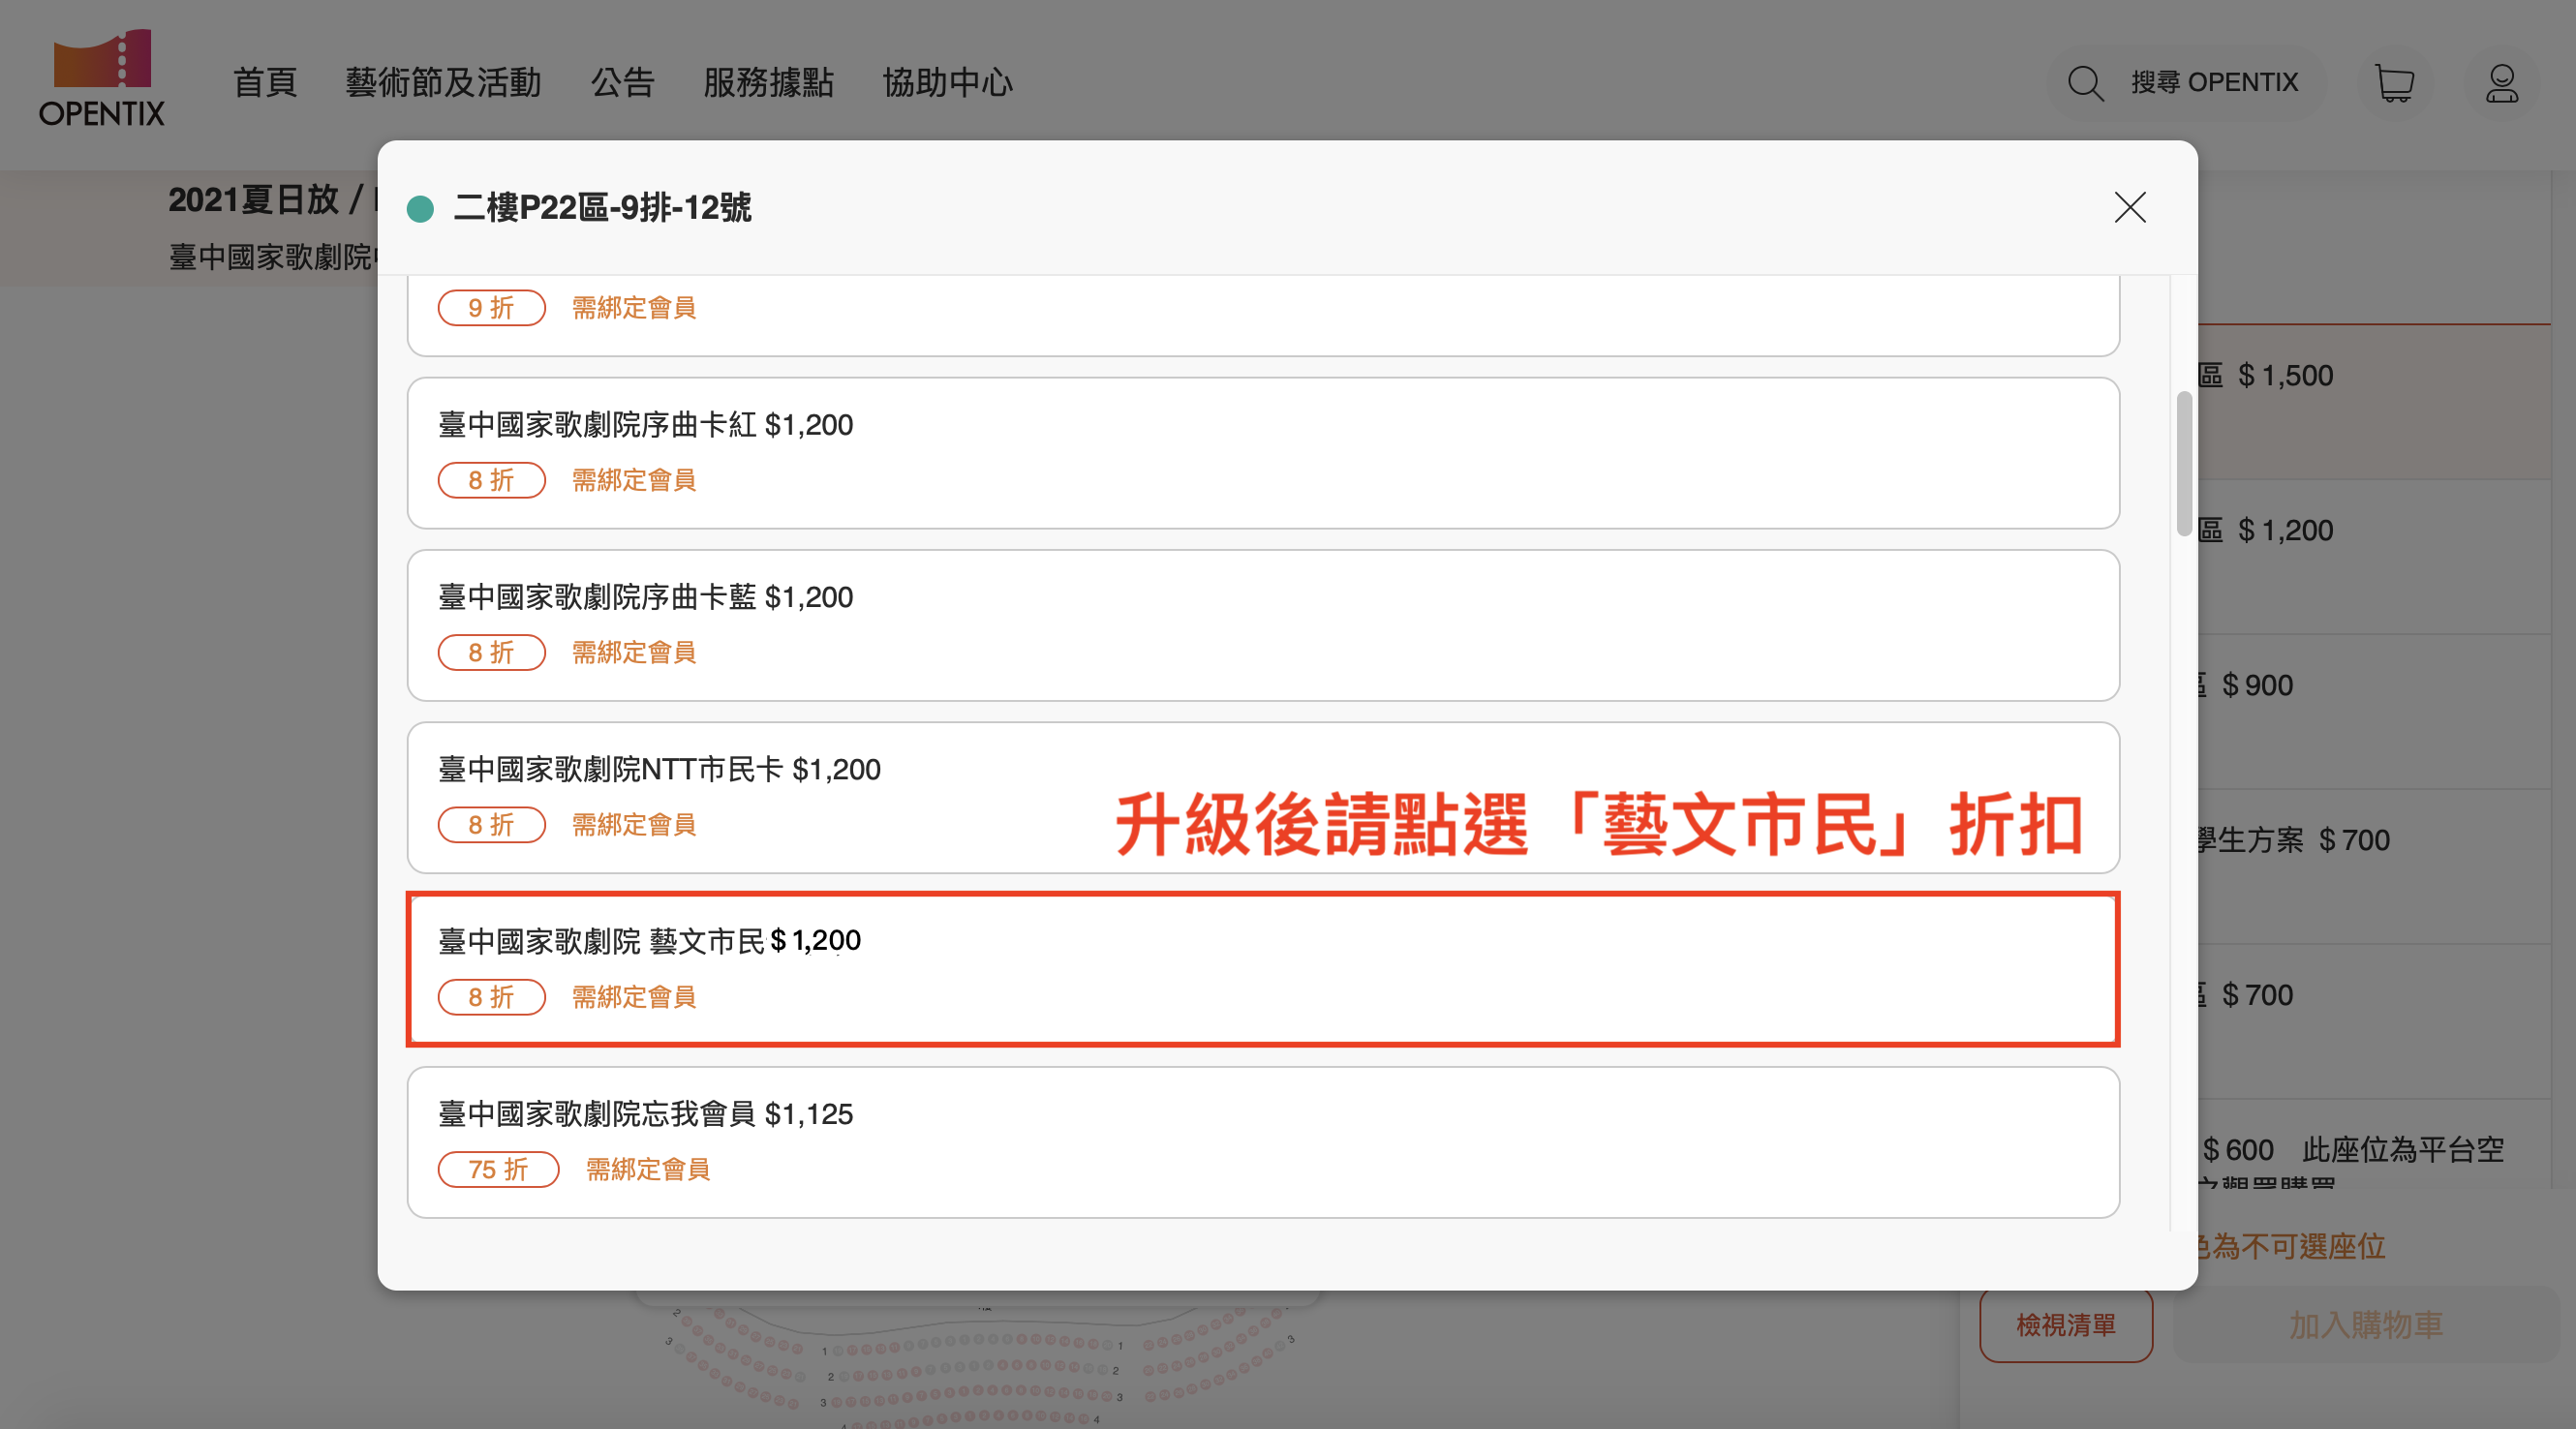
Task: Open the user account icon
Action: (x=2502, y=83)
